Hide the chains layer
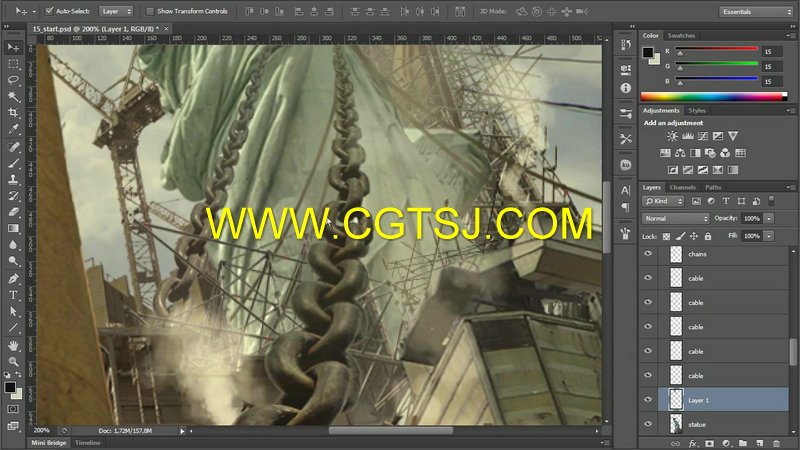Viewport: 800px width, 450px height. click(x=648, y=254)
